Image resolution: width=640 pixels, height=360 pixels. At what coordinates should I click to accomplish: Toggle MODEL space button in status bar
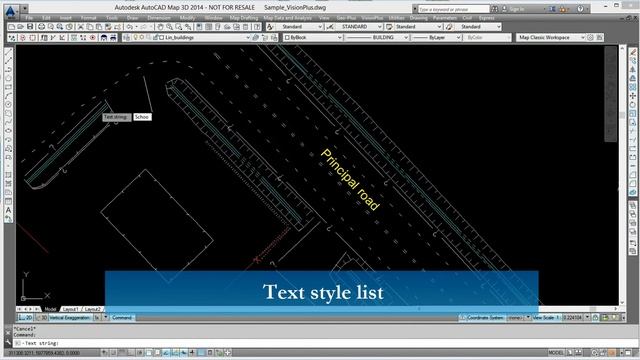(556, 353)
